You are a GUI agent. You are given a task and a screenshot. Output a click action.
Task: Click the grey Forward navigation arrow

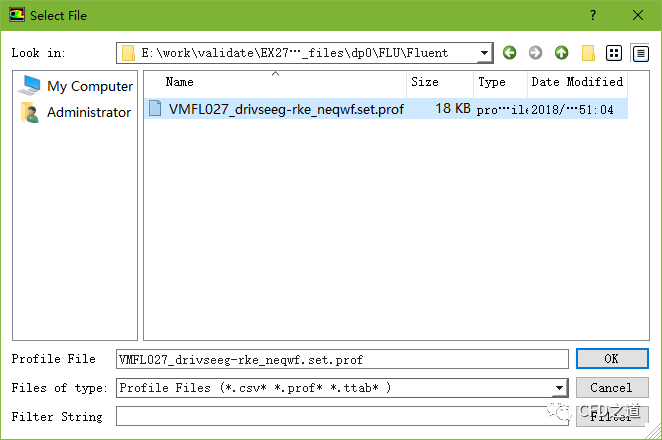point(536,53)
